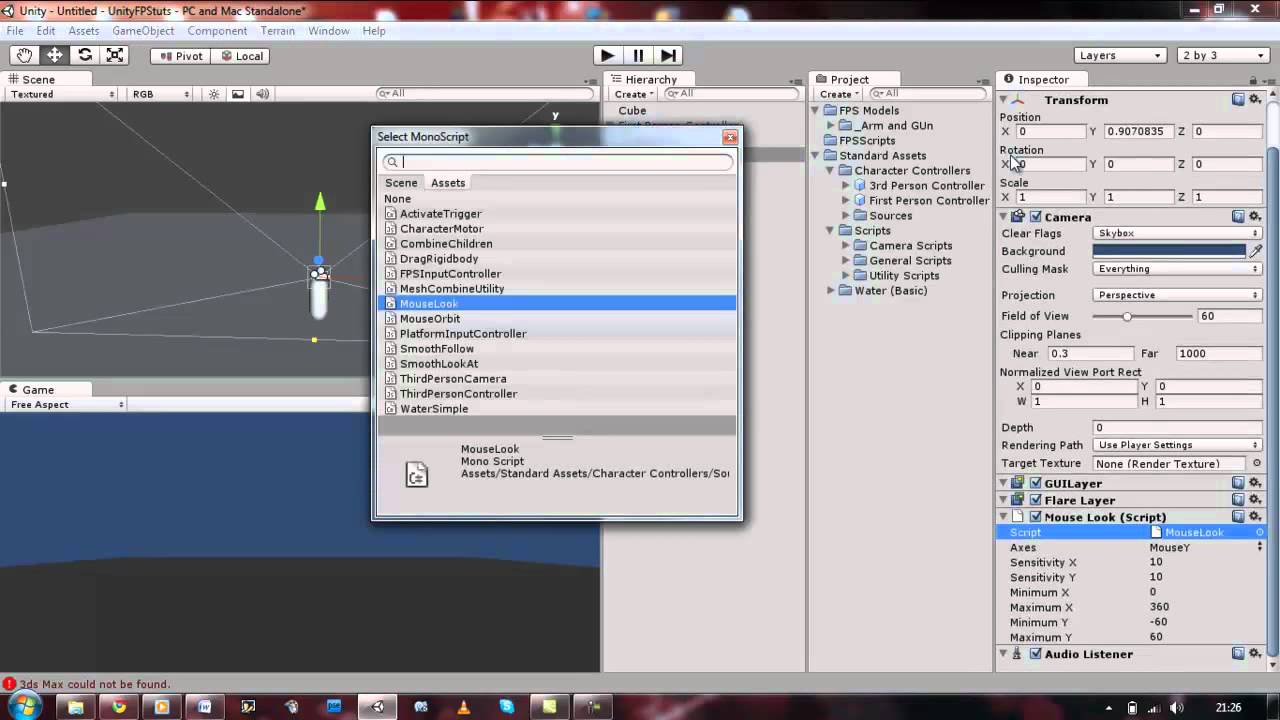Open Chrome from the Windows taskbar
This screenshot has height=720, width=1280.
(119, 707)
